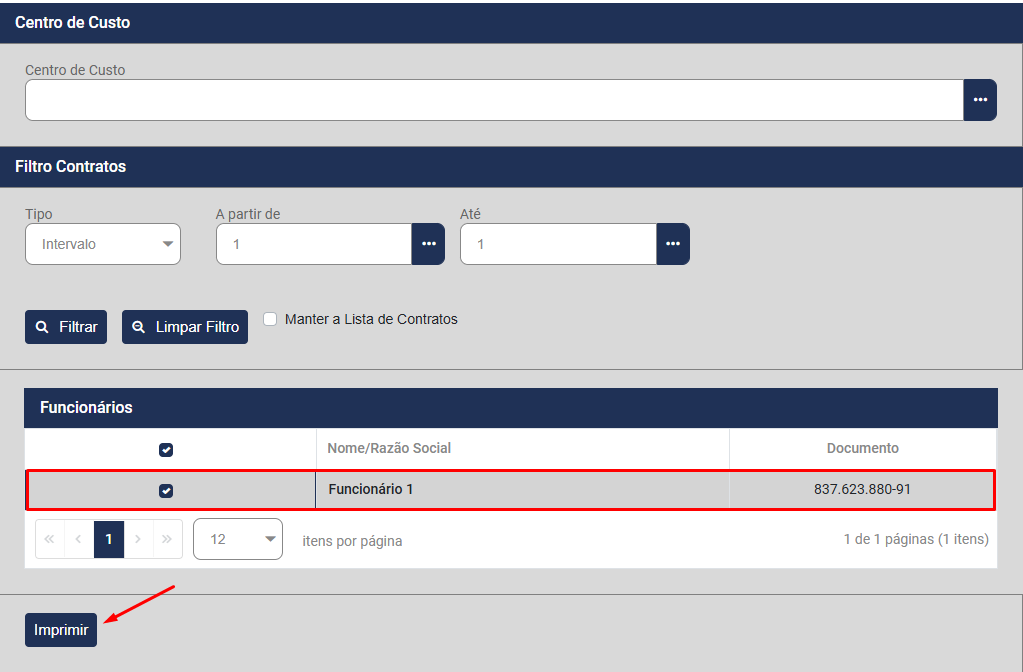Image resolution: width=1023 pixels, height=672 pixels.
Task: Click the 'Nome/Razão Social' column header
Action: [x=523, y=448]
